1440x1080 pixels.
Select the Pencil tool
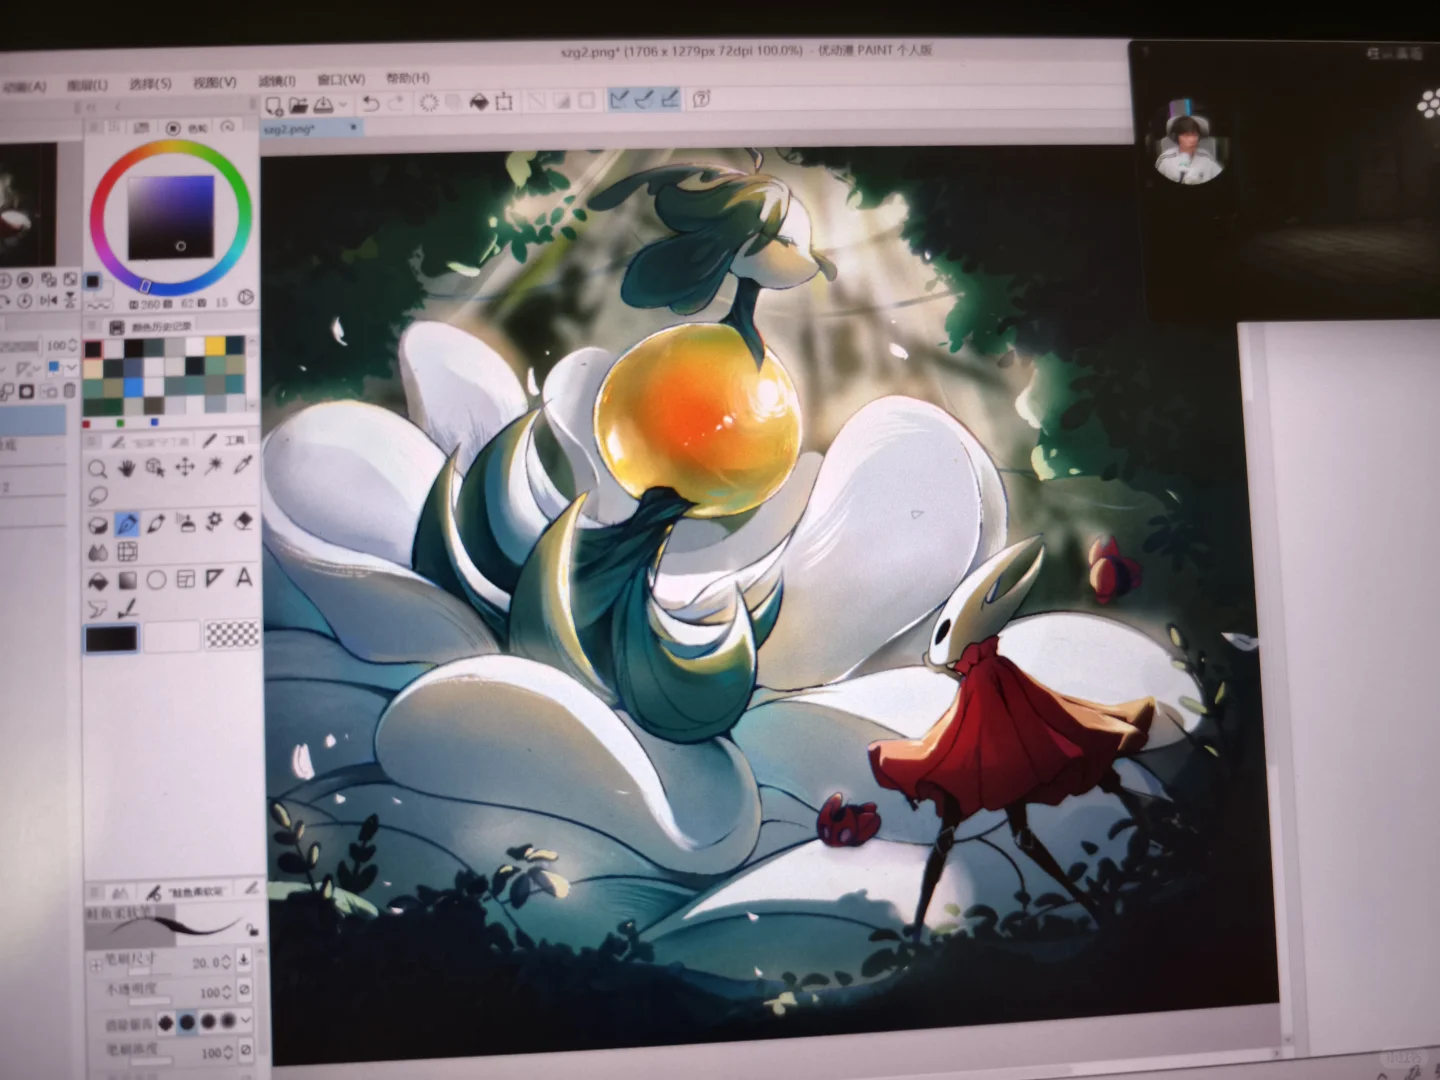(156, 523)
